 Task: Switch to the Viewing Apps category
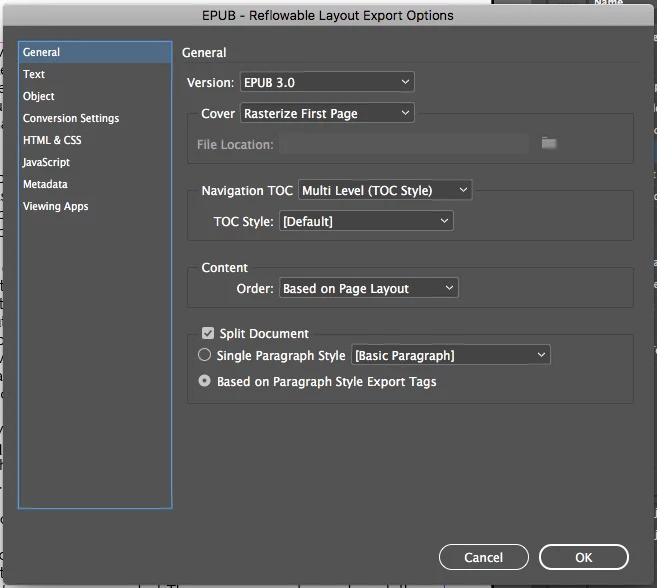pyautogui.click(x=95, y=206)
